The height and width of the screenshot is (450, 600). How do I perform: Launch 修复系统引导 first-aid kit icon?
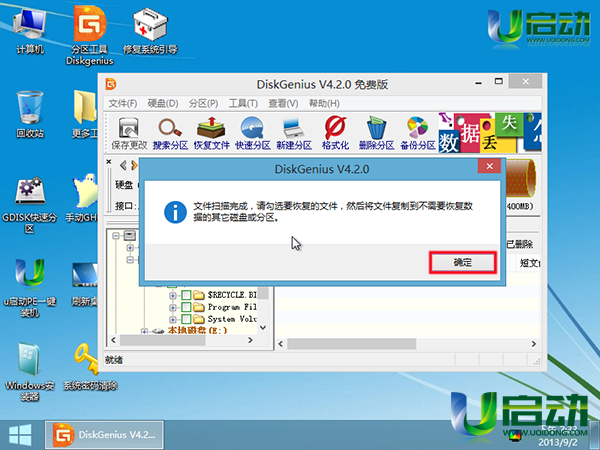click(x=150, y=31)
